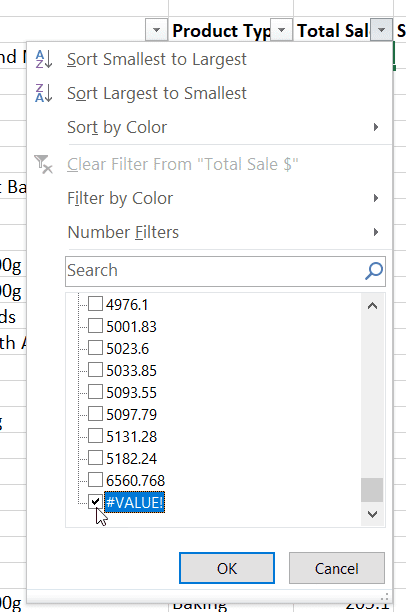406x612 pixels.
Task: Select the 5093.55 checkbox
Action: [x=95, y=392]
